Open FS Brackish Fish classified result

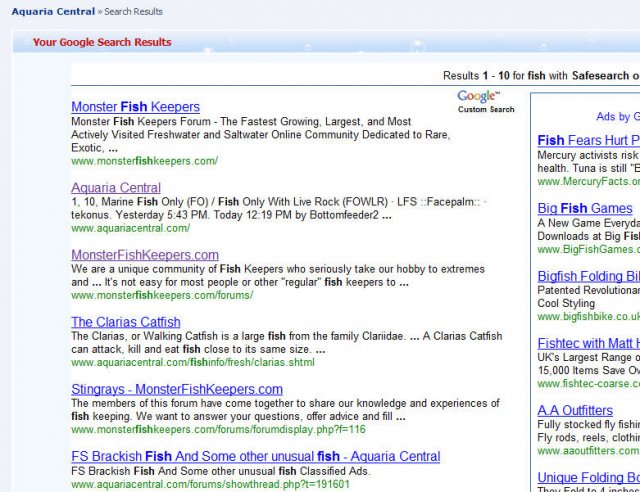pyautogui.click(x=256, y=456)
